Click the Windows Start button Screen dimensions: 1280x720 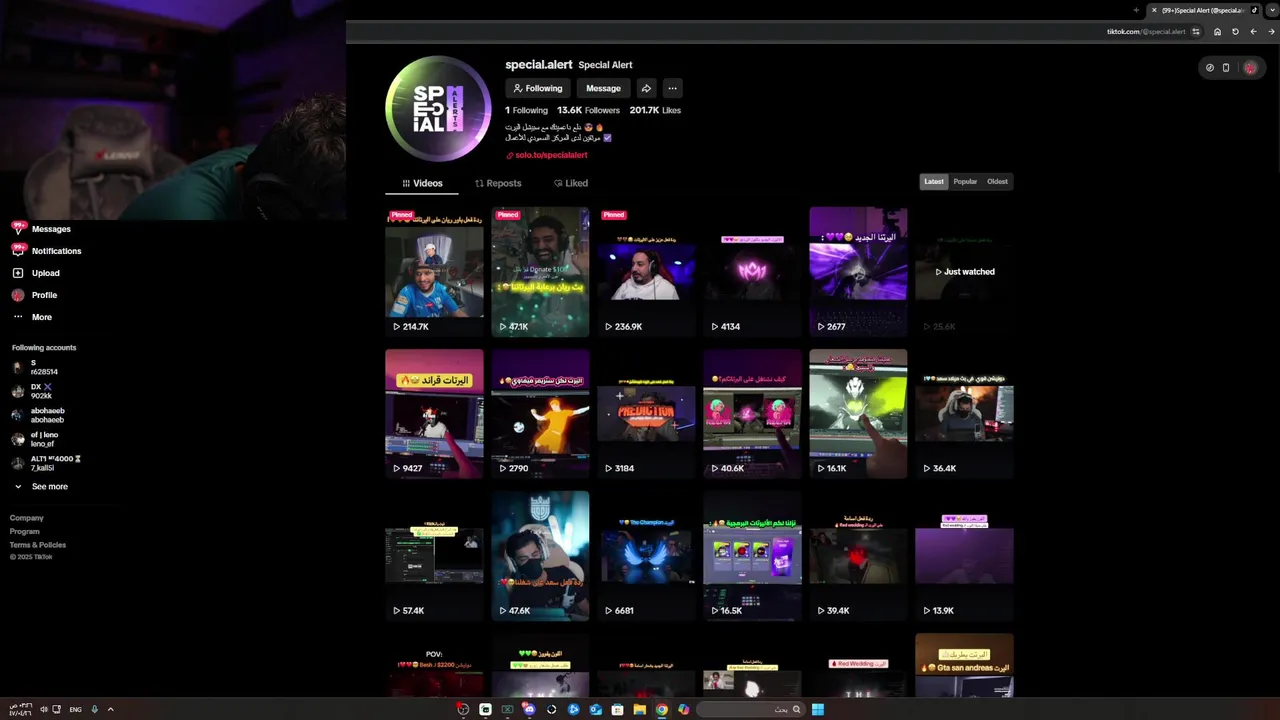(817, 709)
